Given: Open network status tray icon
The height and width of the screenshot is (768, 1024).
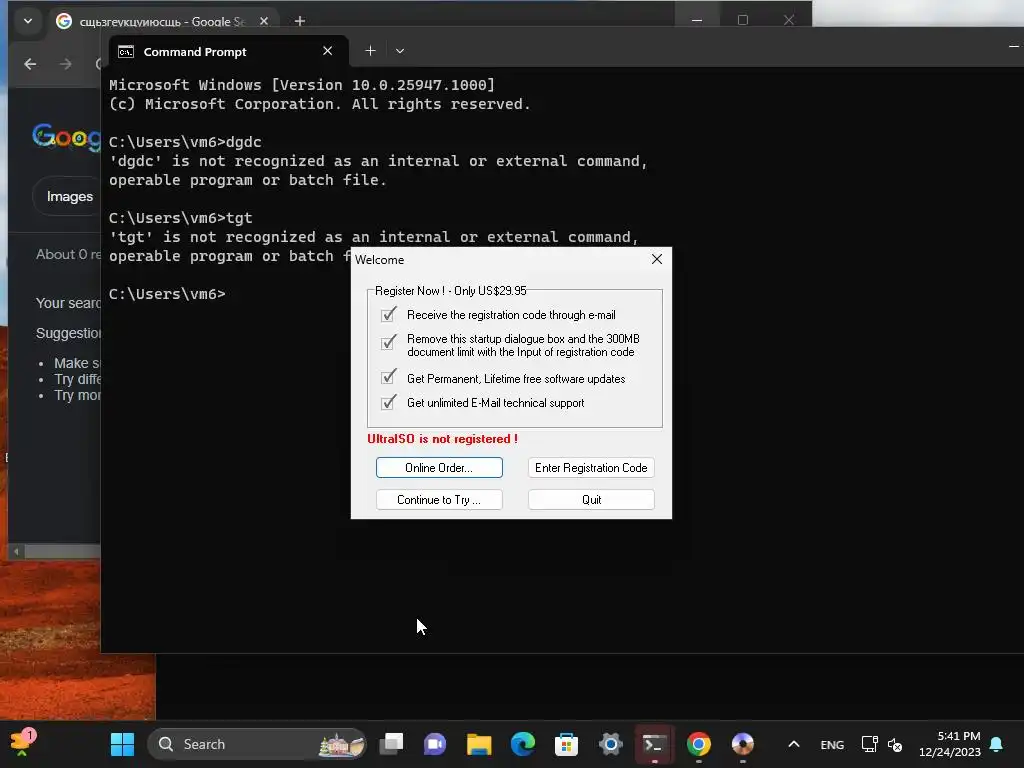Looking at the screenshot, I should tap(869, 744).
